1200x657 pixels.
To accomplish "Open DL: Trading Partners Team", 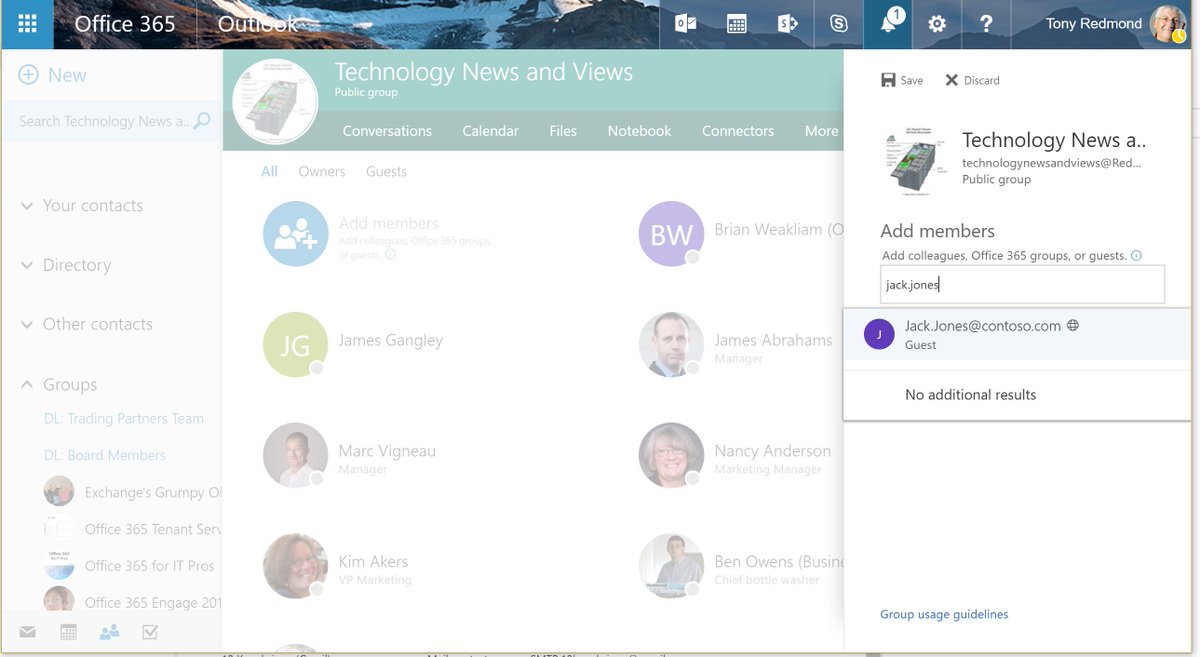I will coord(124,418).
